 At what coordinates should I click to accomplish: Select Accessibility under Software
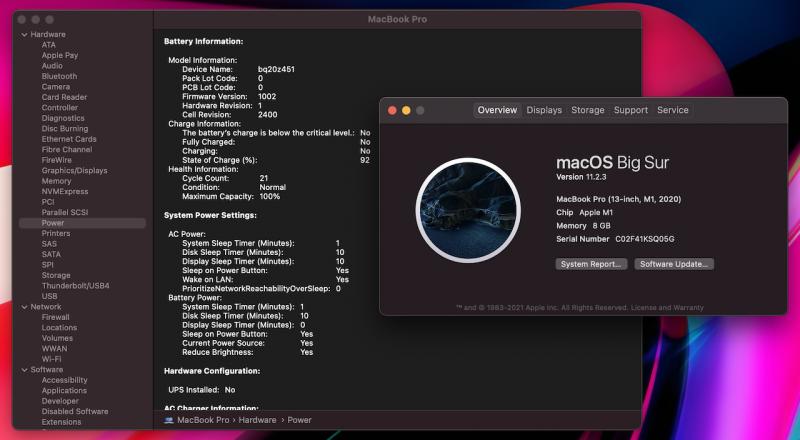[x=64, y=380]
